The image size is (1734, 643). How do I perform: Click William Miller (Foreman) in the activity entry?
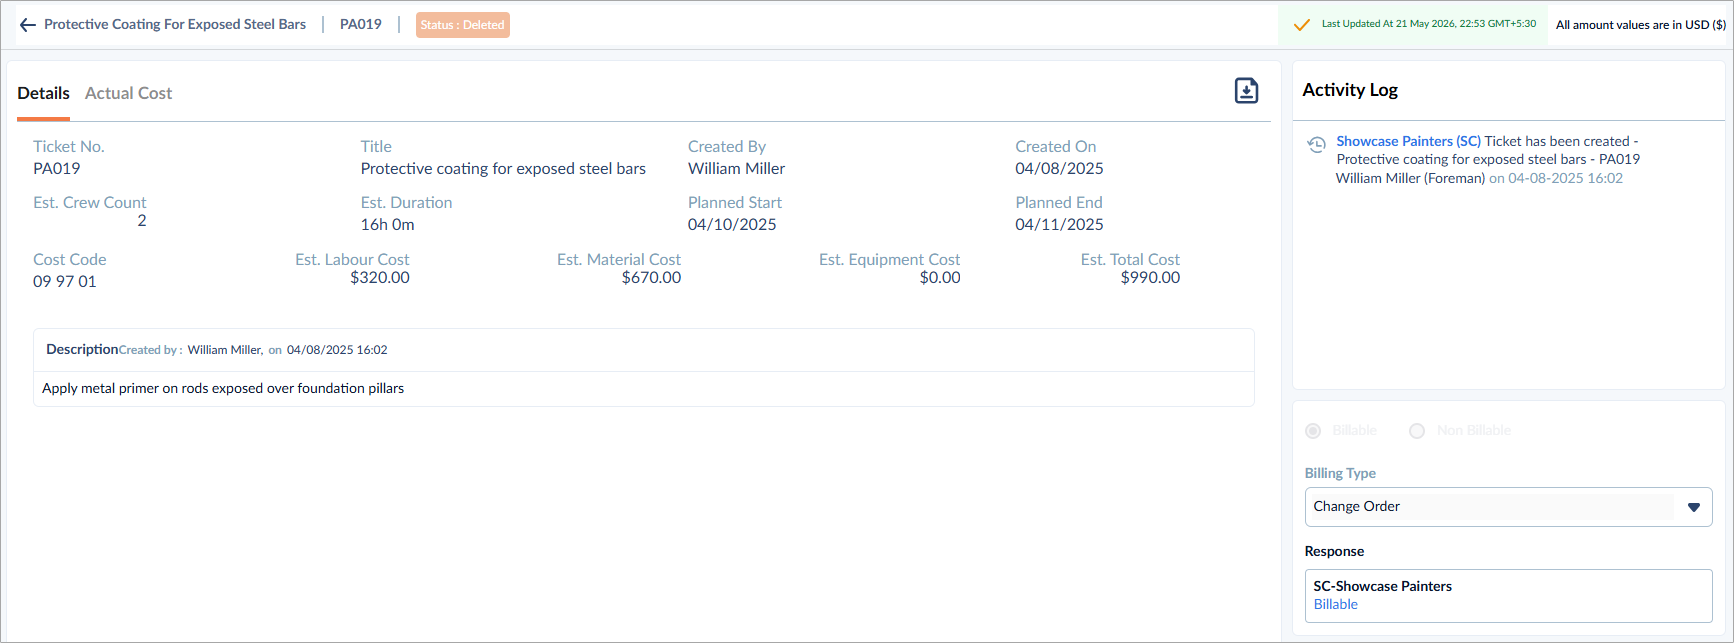tap(1410, 178)
